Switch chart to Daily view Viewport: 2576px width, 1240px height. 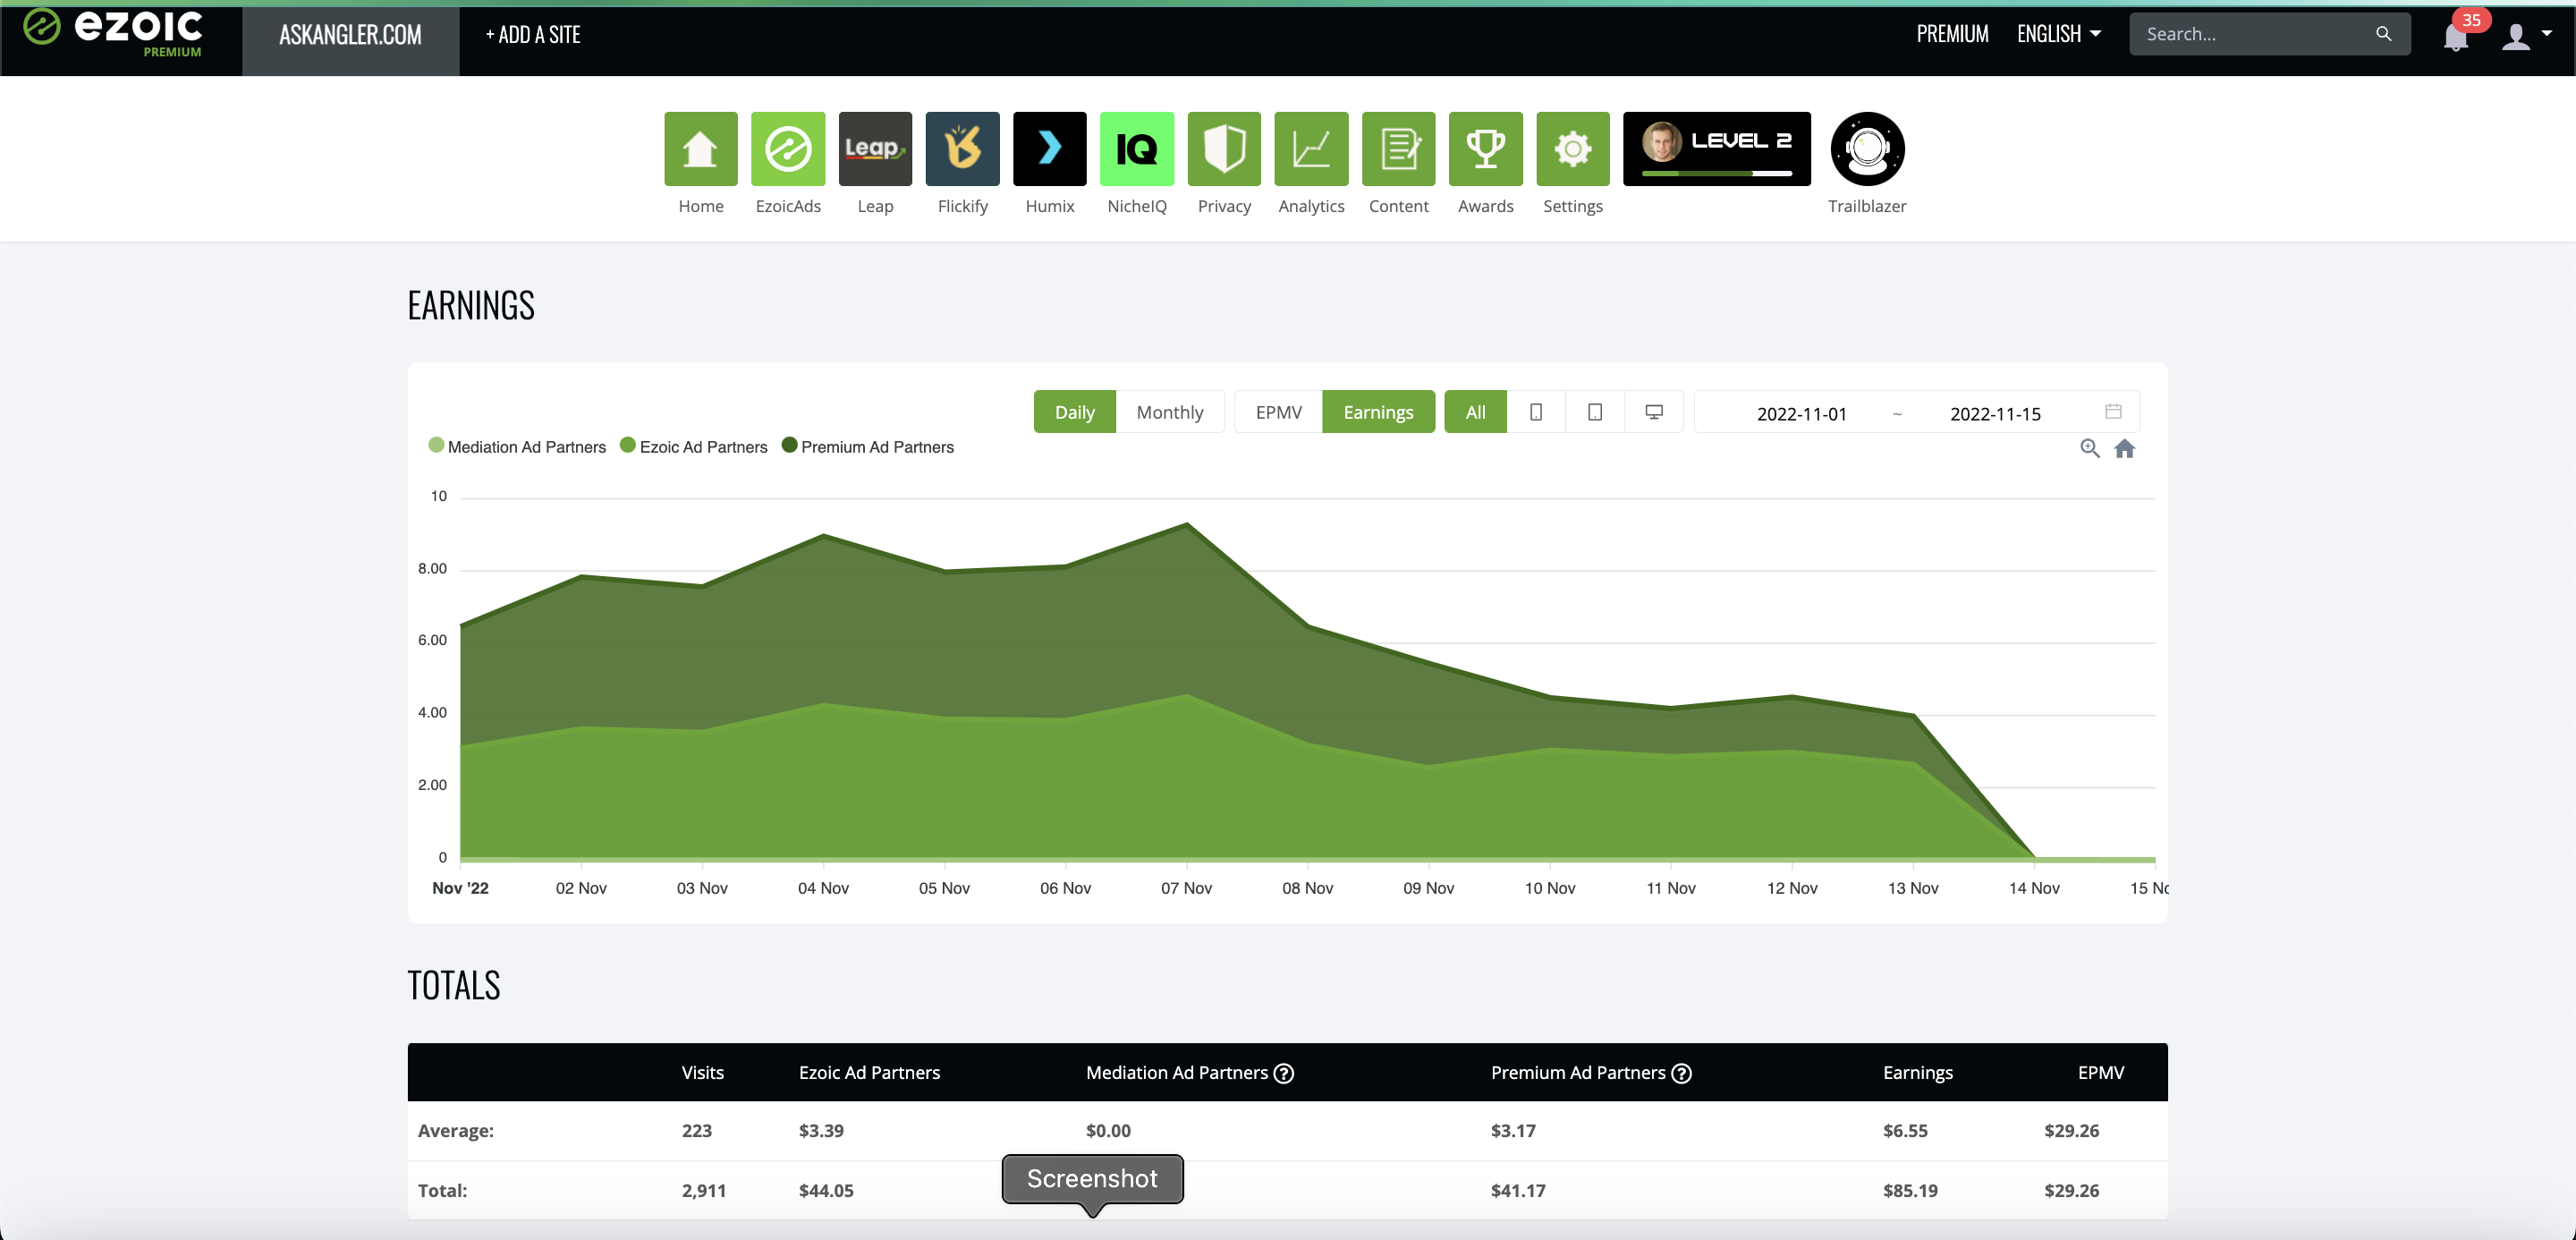click(1074, 412)
